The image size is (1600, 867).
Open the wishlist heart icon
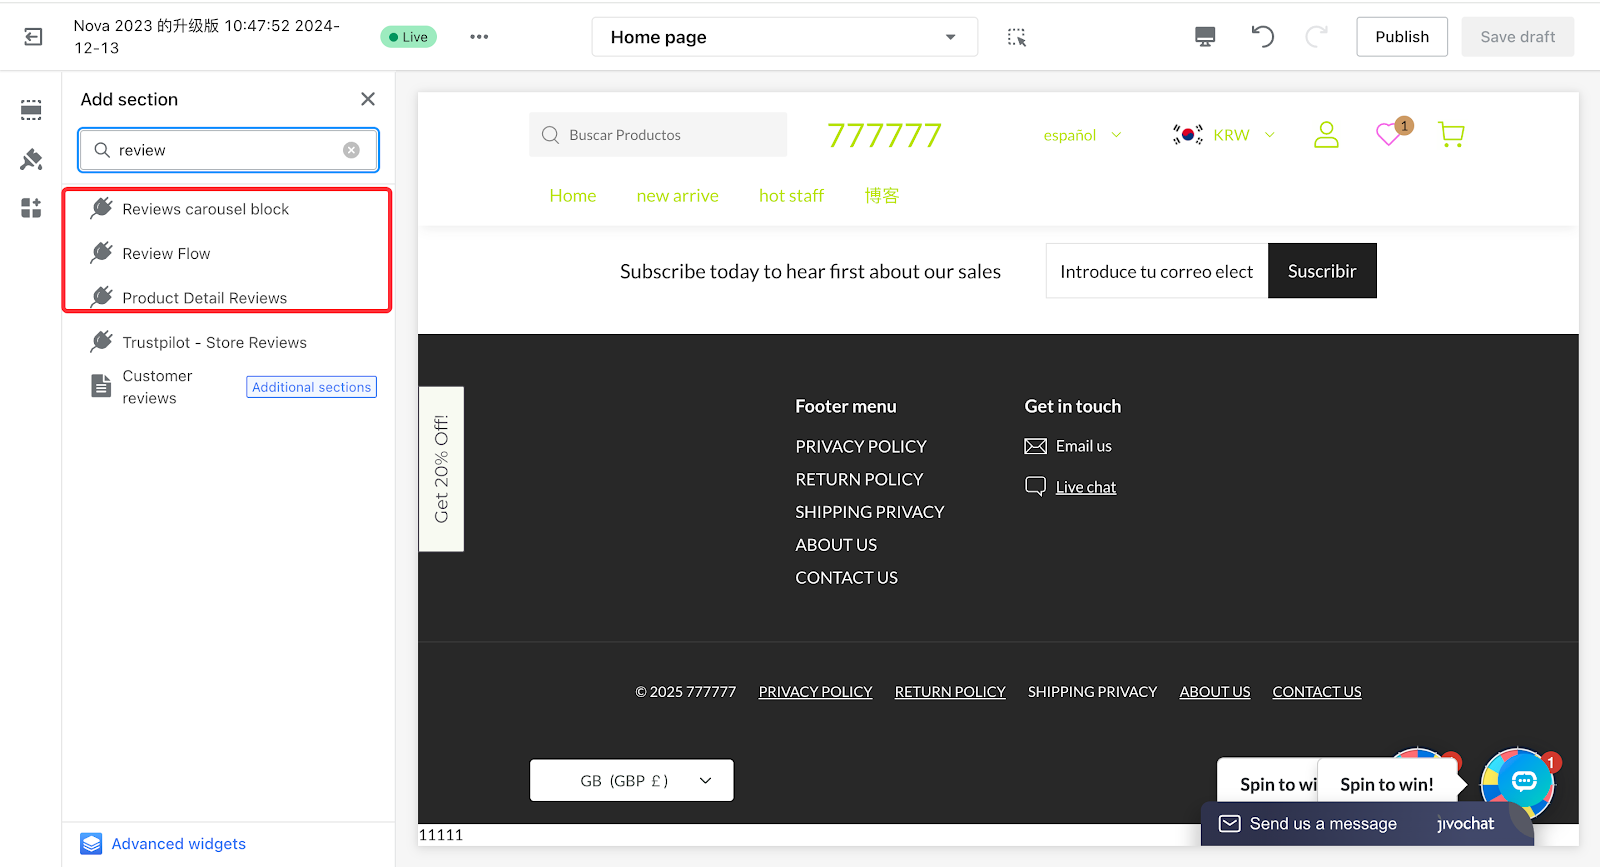coord(1388,134)
